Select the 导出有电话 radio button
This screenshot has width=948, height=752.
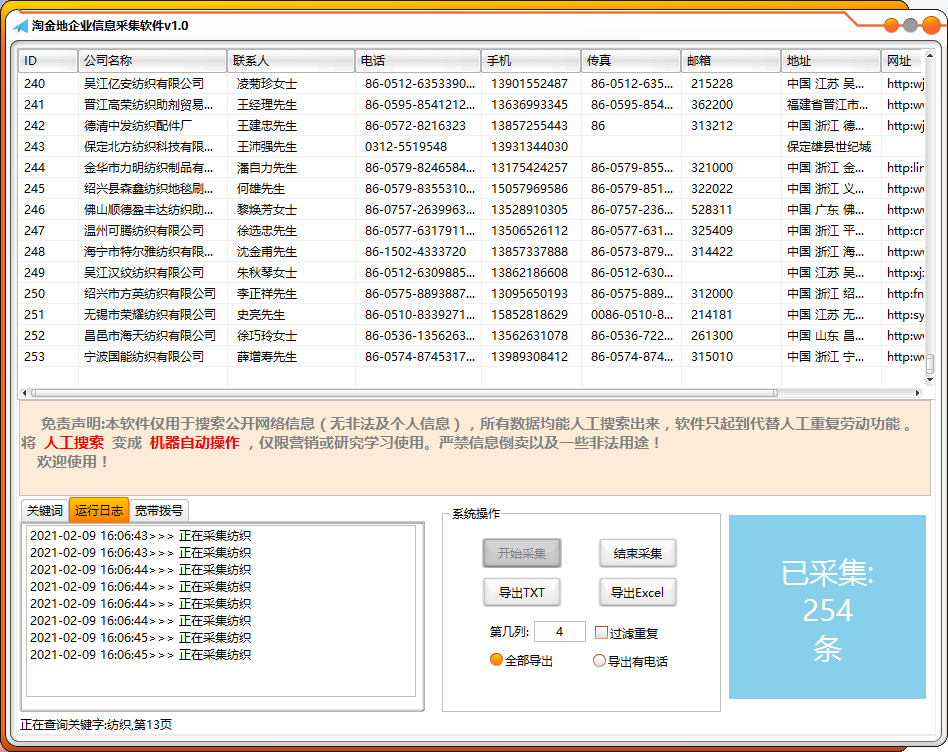point(599,660)
